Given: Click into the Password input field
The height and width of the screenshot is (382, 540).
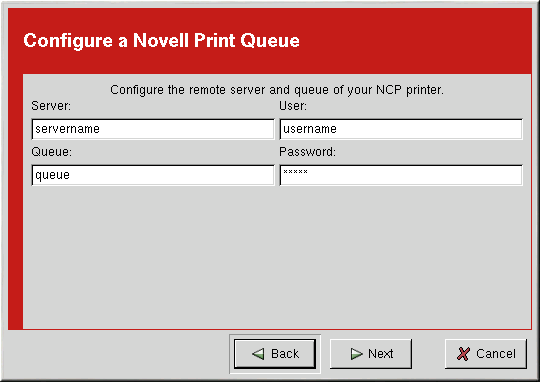Looking at the screenshot, I should pyautogui.click(x=401, y=175).
